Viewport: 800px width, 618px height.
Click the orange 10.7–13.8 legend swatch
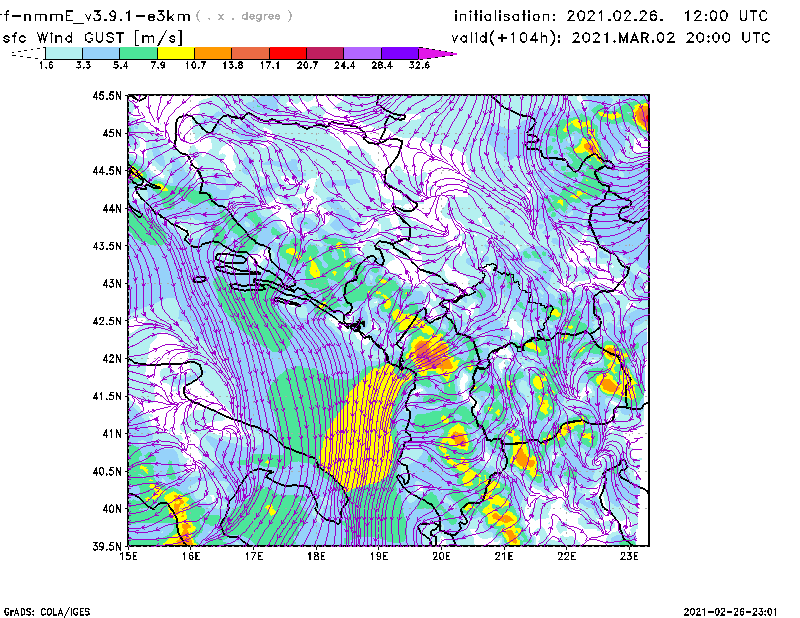[213, 53]
